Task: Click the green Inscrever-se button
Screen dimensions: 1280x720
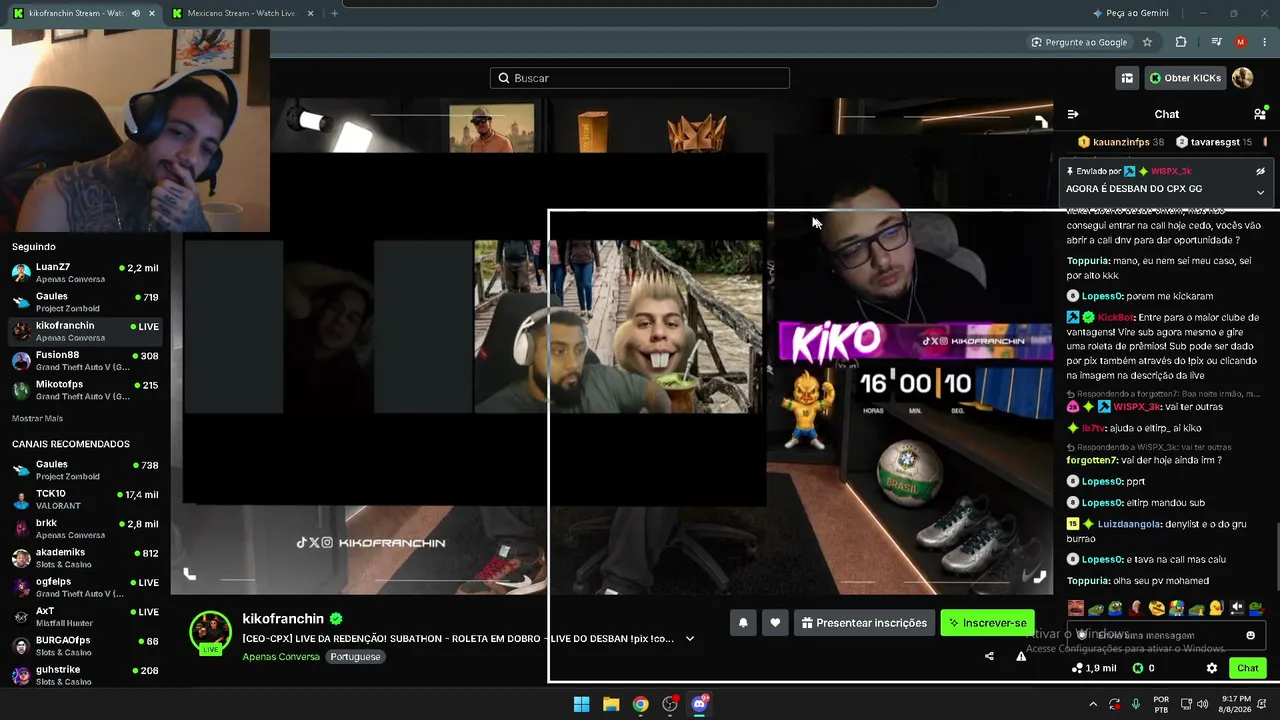Action: tap(988, 623)
